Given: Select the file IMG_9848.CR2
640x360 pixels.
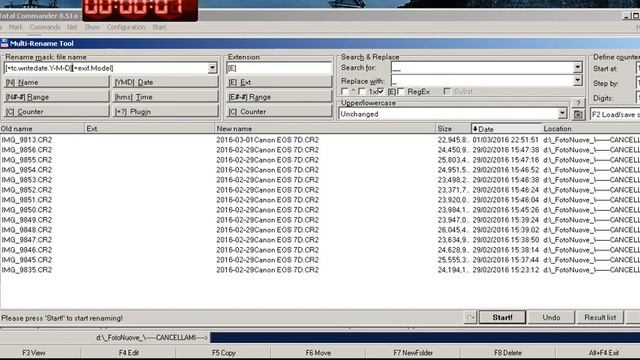Looking at the screenshot, I should pos(27,230).
